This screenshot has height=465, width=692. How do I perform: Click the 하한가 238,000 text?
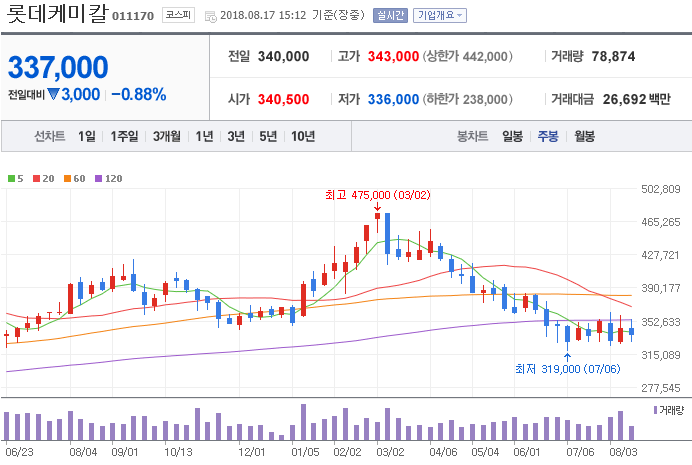coord(468,99)
